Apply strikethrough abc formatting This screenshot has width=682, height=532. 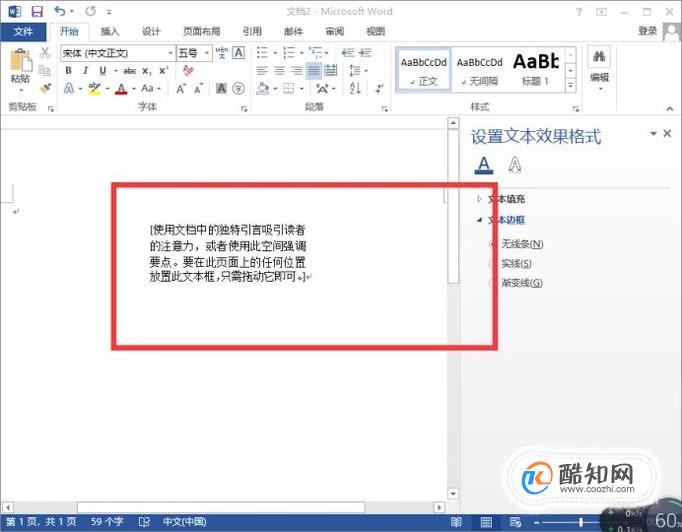coord(130,71)
